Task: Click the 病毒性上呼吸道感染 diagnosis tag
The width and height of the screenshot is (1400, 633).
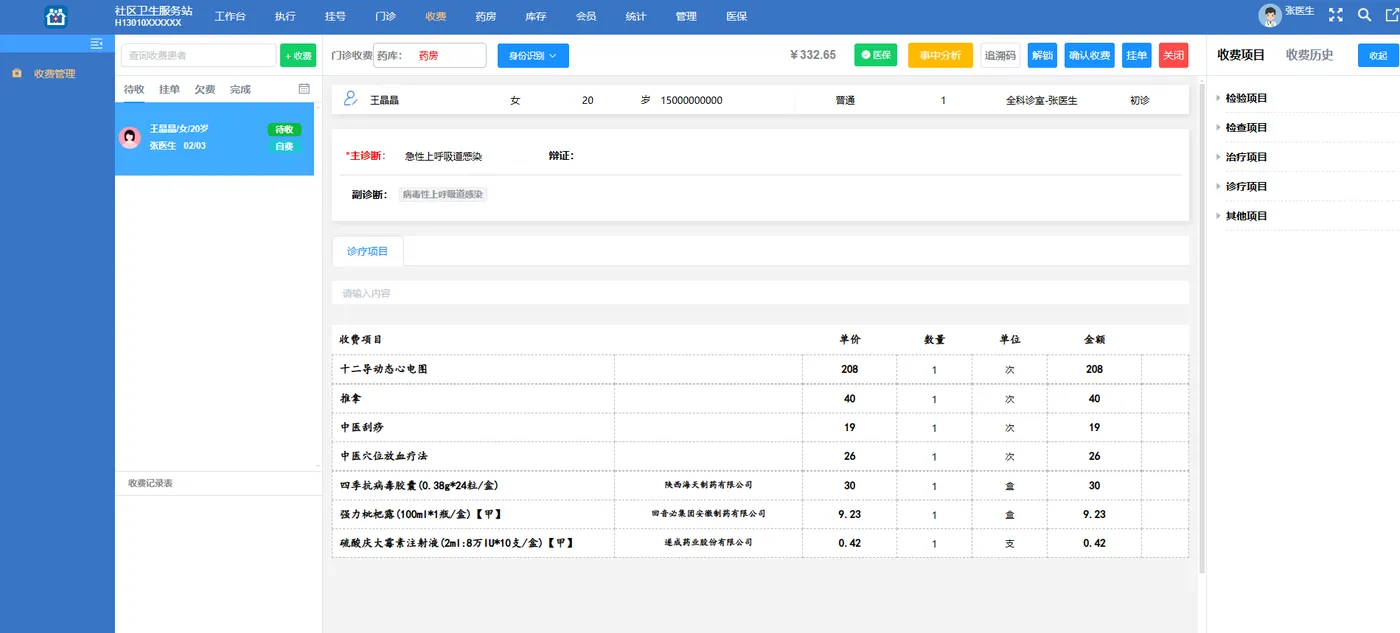Action: pos(443,194)
